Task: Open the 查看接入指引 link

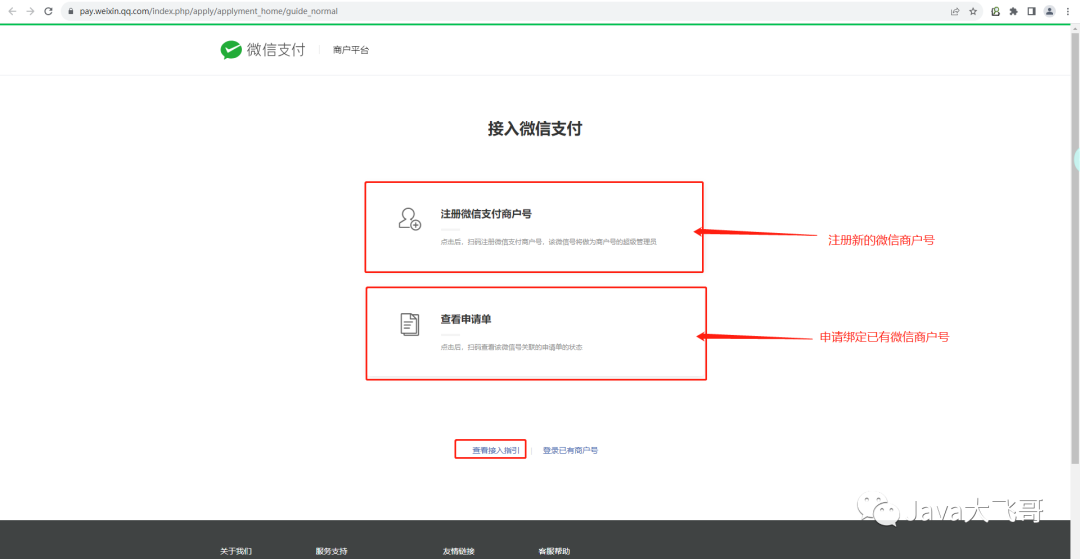Action: (495, 450)
